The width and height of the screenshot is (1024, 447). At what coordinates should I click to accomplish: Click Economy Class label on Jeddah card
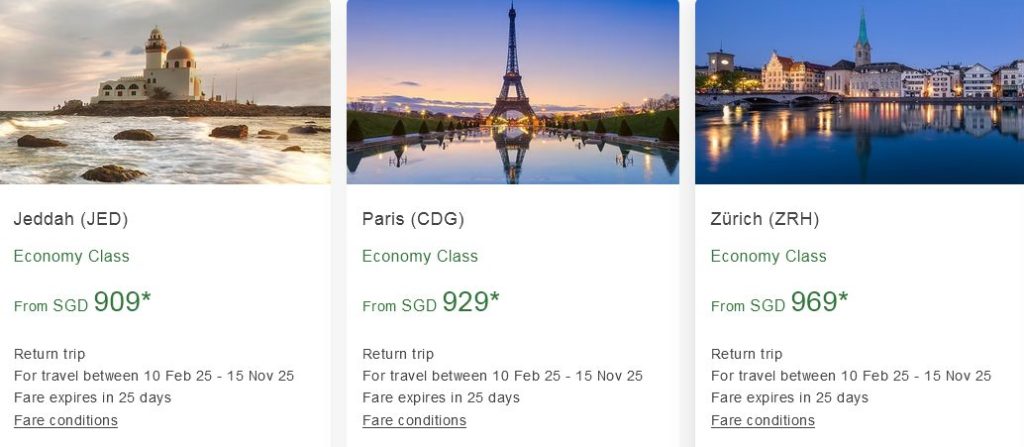(x=72, y=256)
